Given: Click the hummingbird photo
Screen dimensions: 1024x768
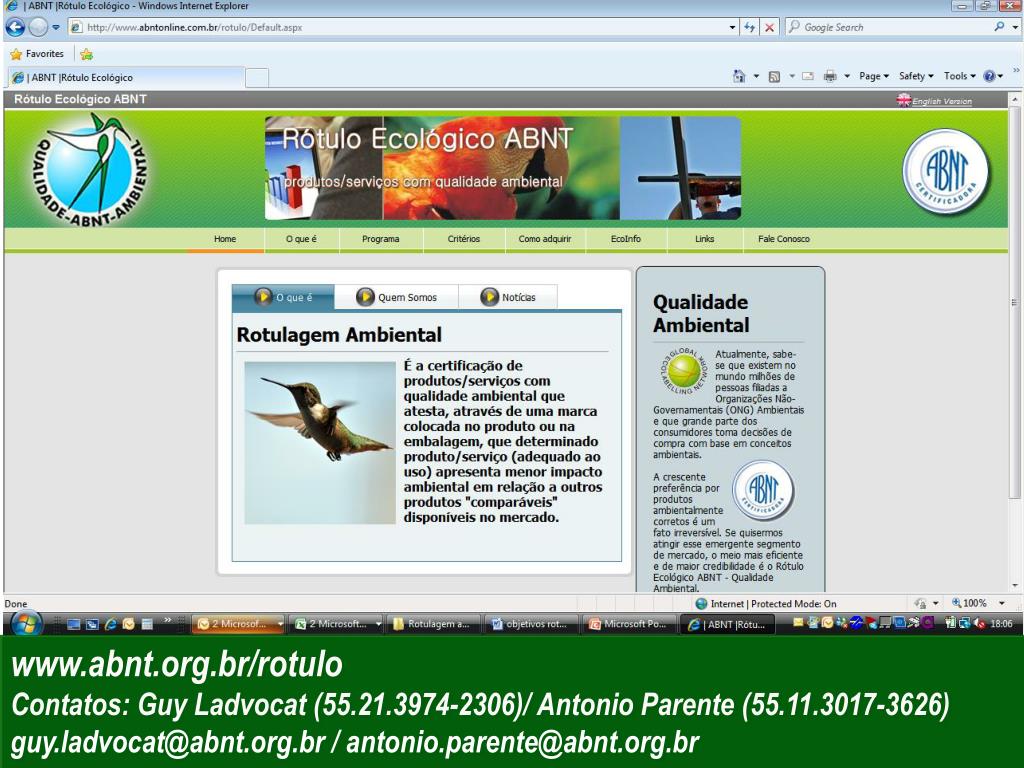Looking at the screenshot, I should click(x=320, y=443).
